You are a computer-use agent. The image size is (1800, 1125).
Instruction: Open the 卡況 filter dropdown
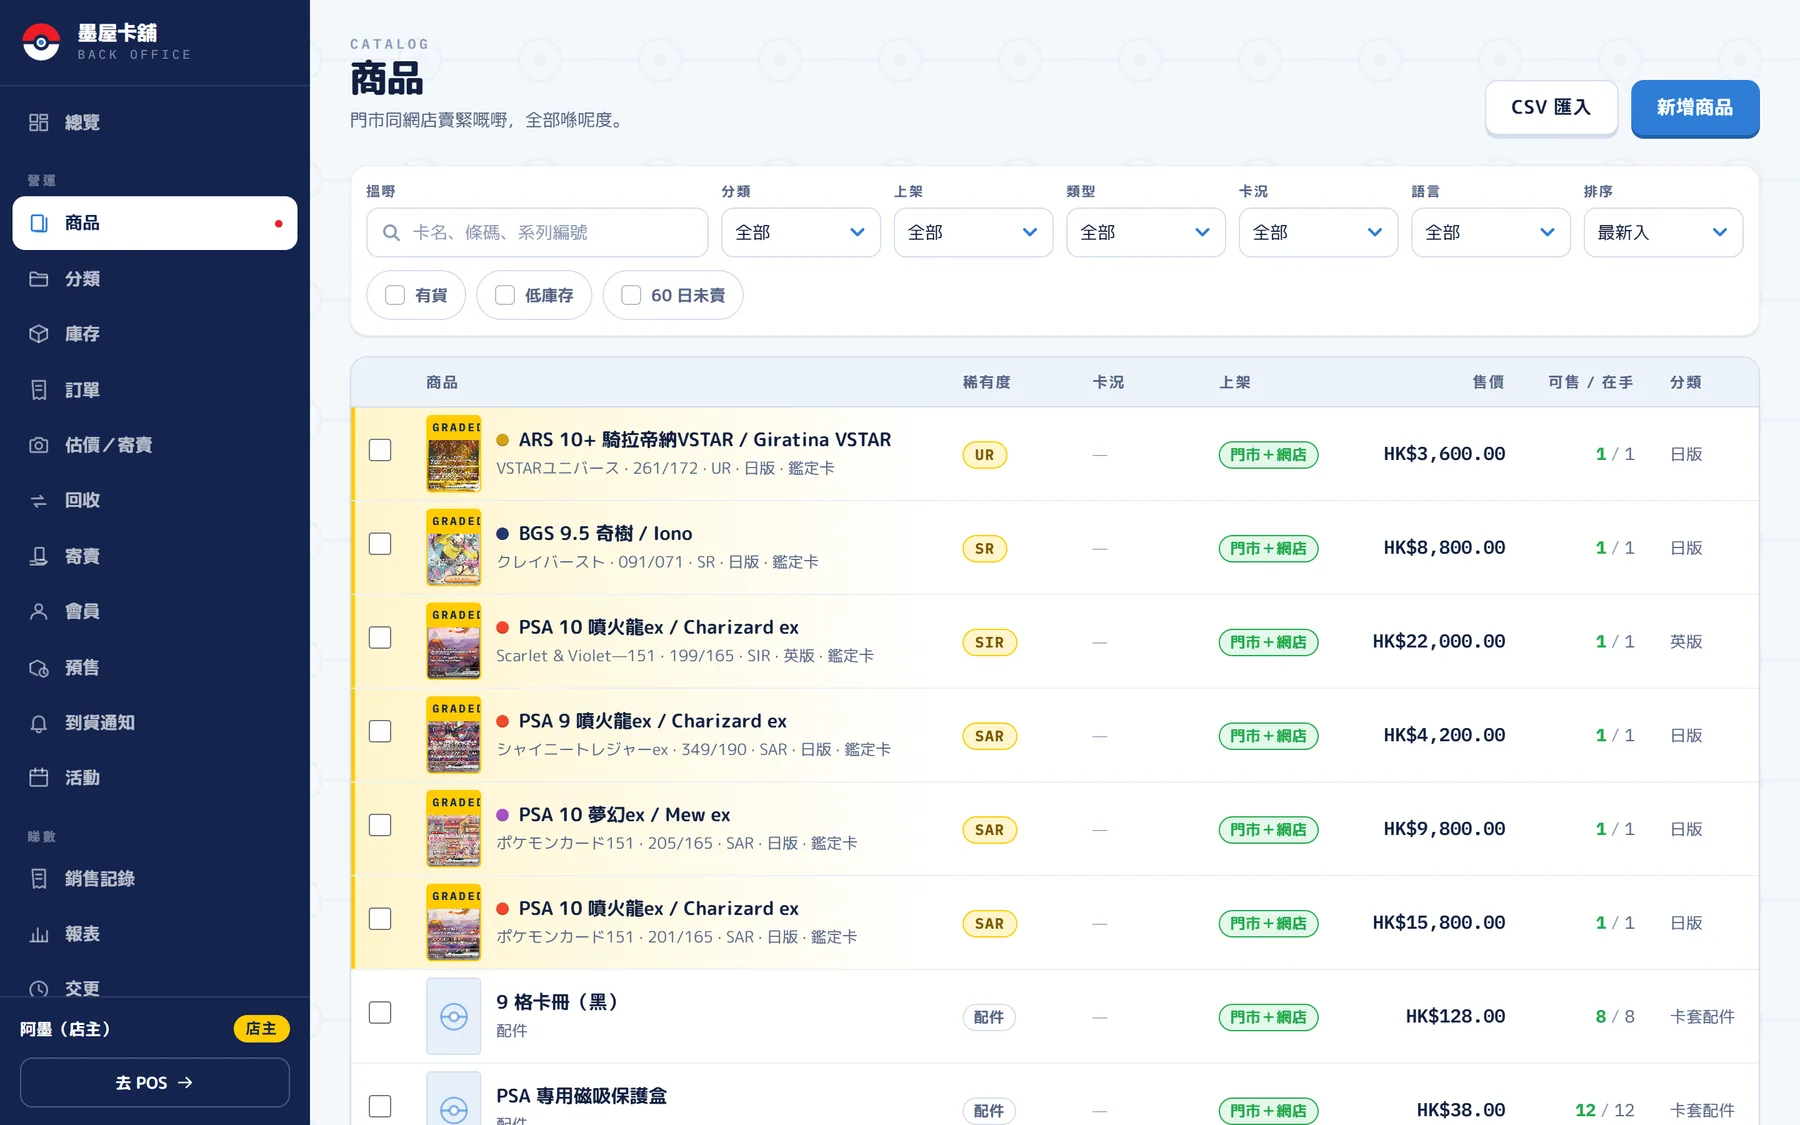(x=1318, y=232)
